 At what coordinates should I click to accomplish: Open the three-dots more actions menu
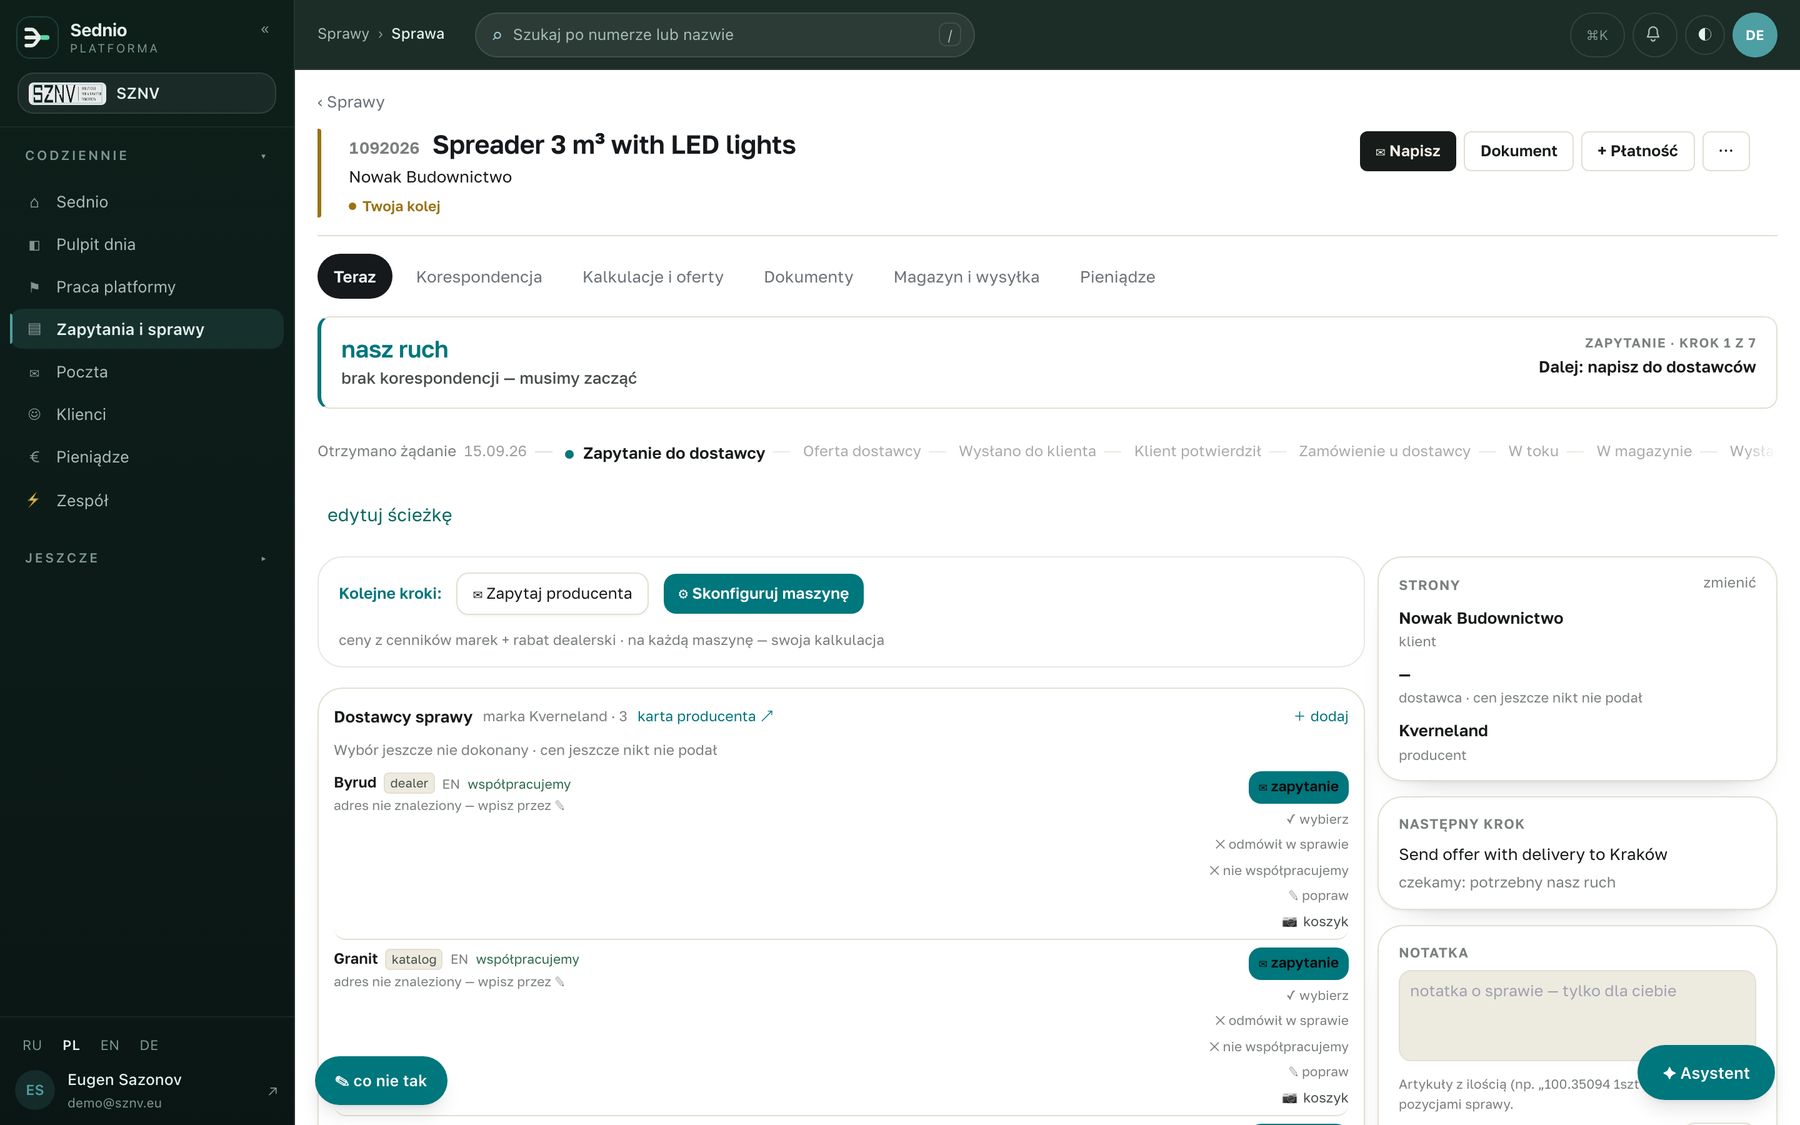click(x=1726, y=151)
